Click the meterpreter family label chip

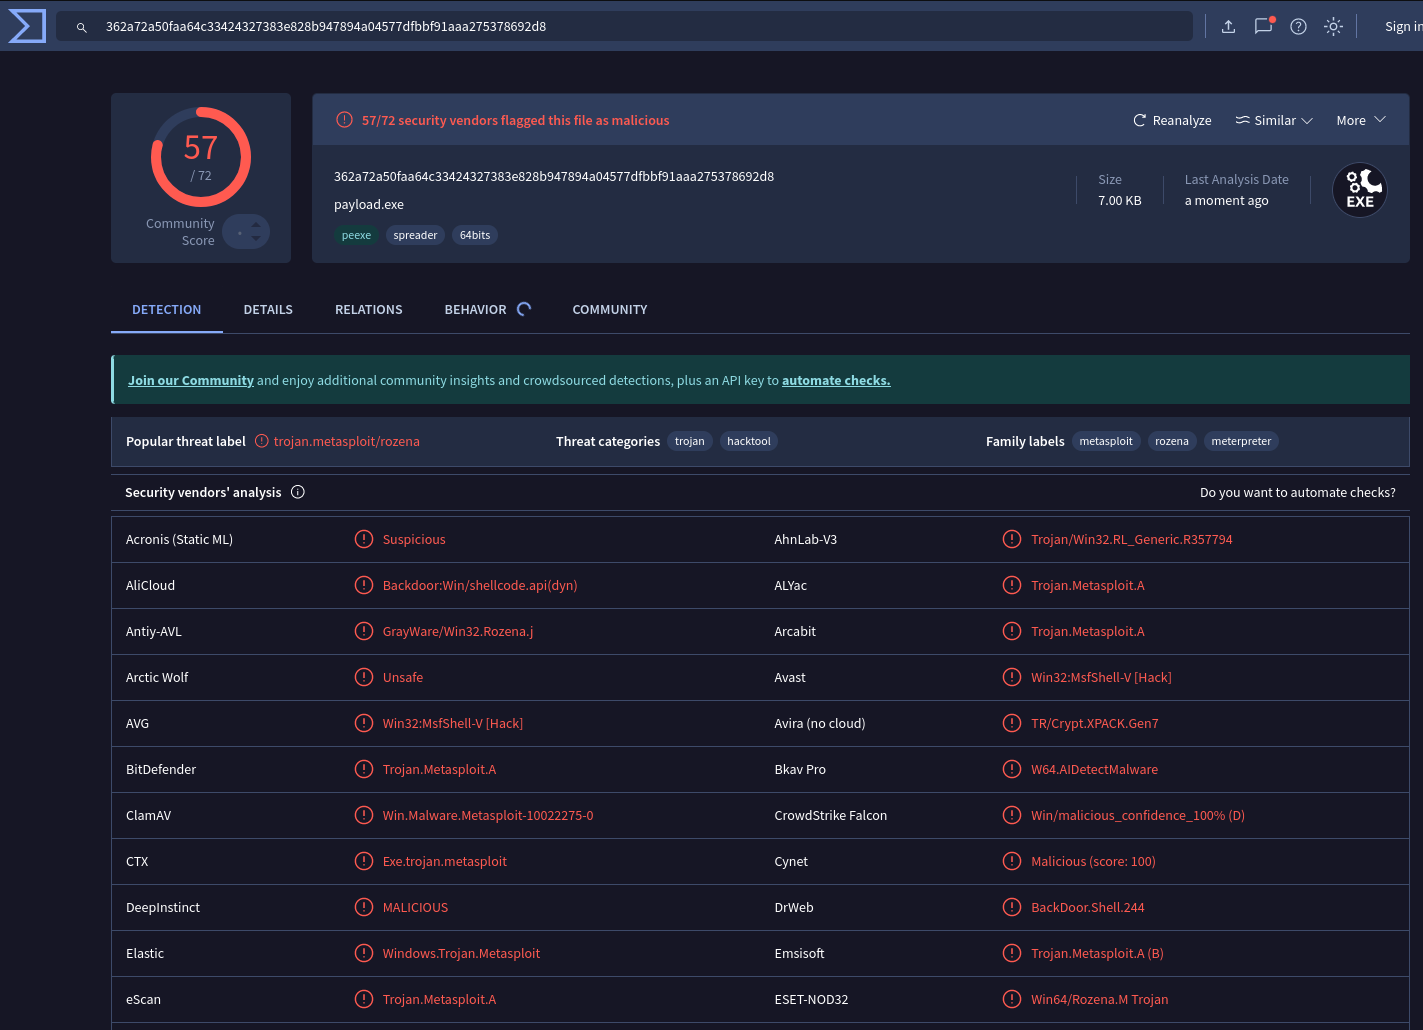pyautogui.click(x=1241, y=441)
